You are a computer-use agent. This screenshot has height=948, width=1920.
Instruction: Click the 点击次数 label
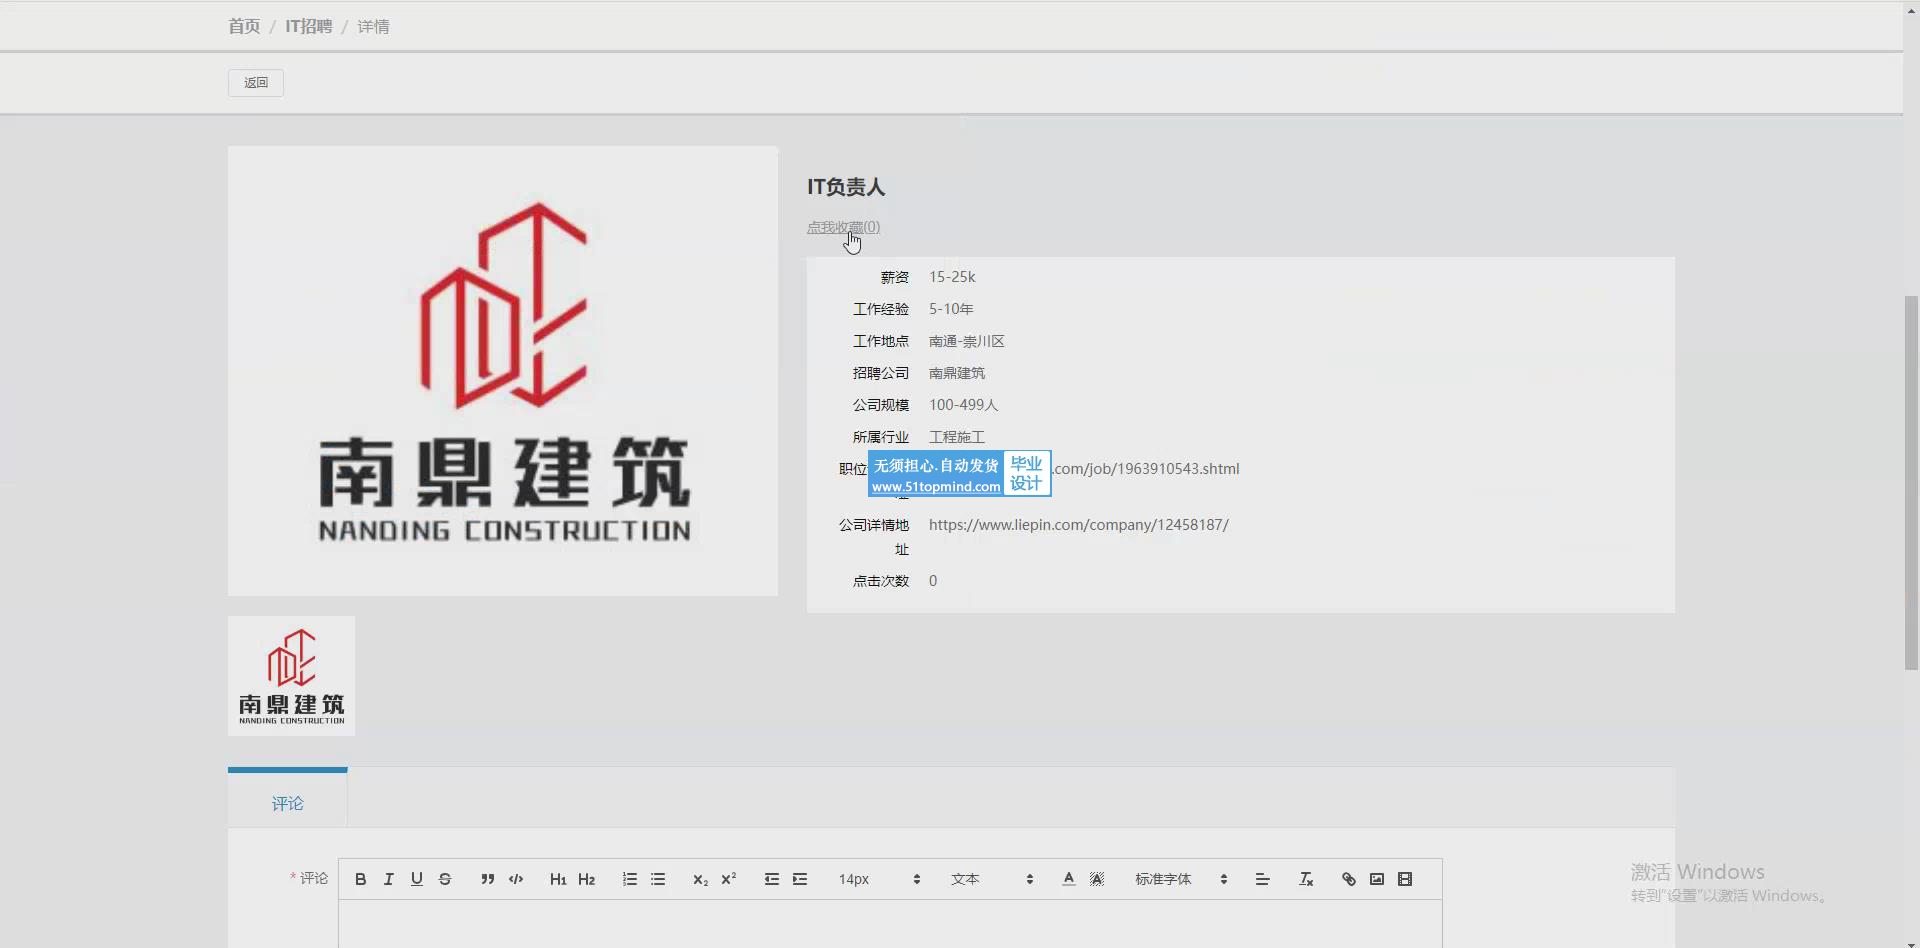(881, 581)
